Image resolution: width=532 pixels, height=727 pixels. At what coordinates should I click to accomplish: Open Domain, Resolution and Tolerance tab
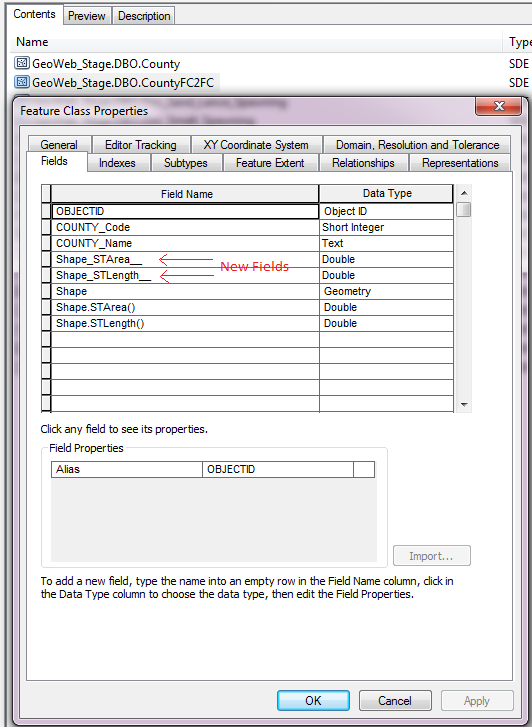click(x=417, y=145)
